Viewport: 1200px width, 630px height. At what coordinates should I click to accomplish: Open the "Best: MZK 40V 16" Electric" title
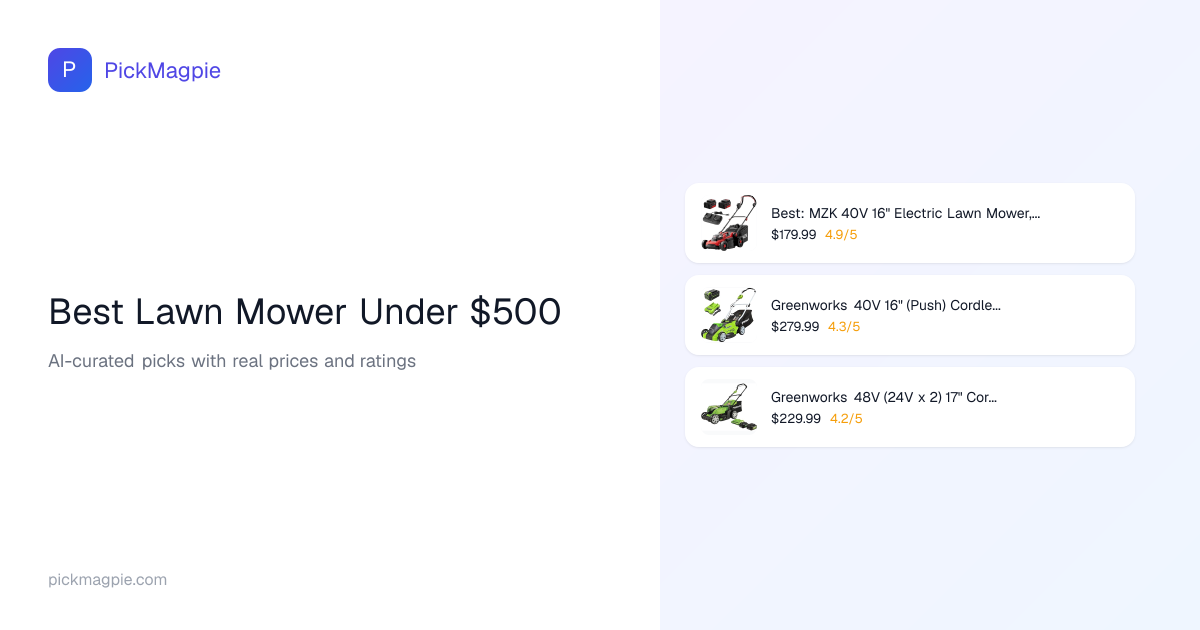tap(905, 213)
